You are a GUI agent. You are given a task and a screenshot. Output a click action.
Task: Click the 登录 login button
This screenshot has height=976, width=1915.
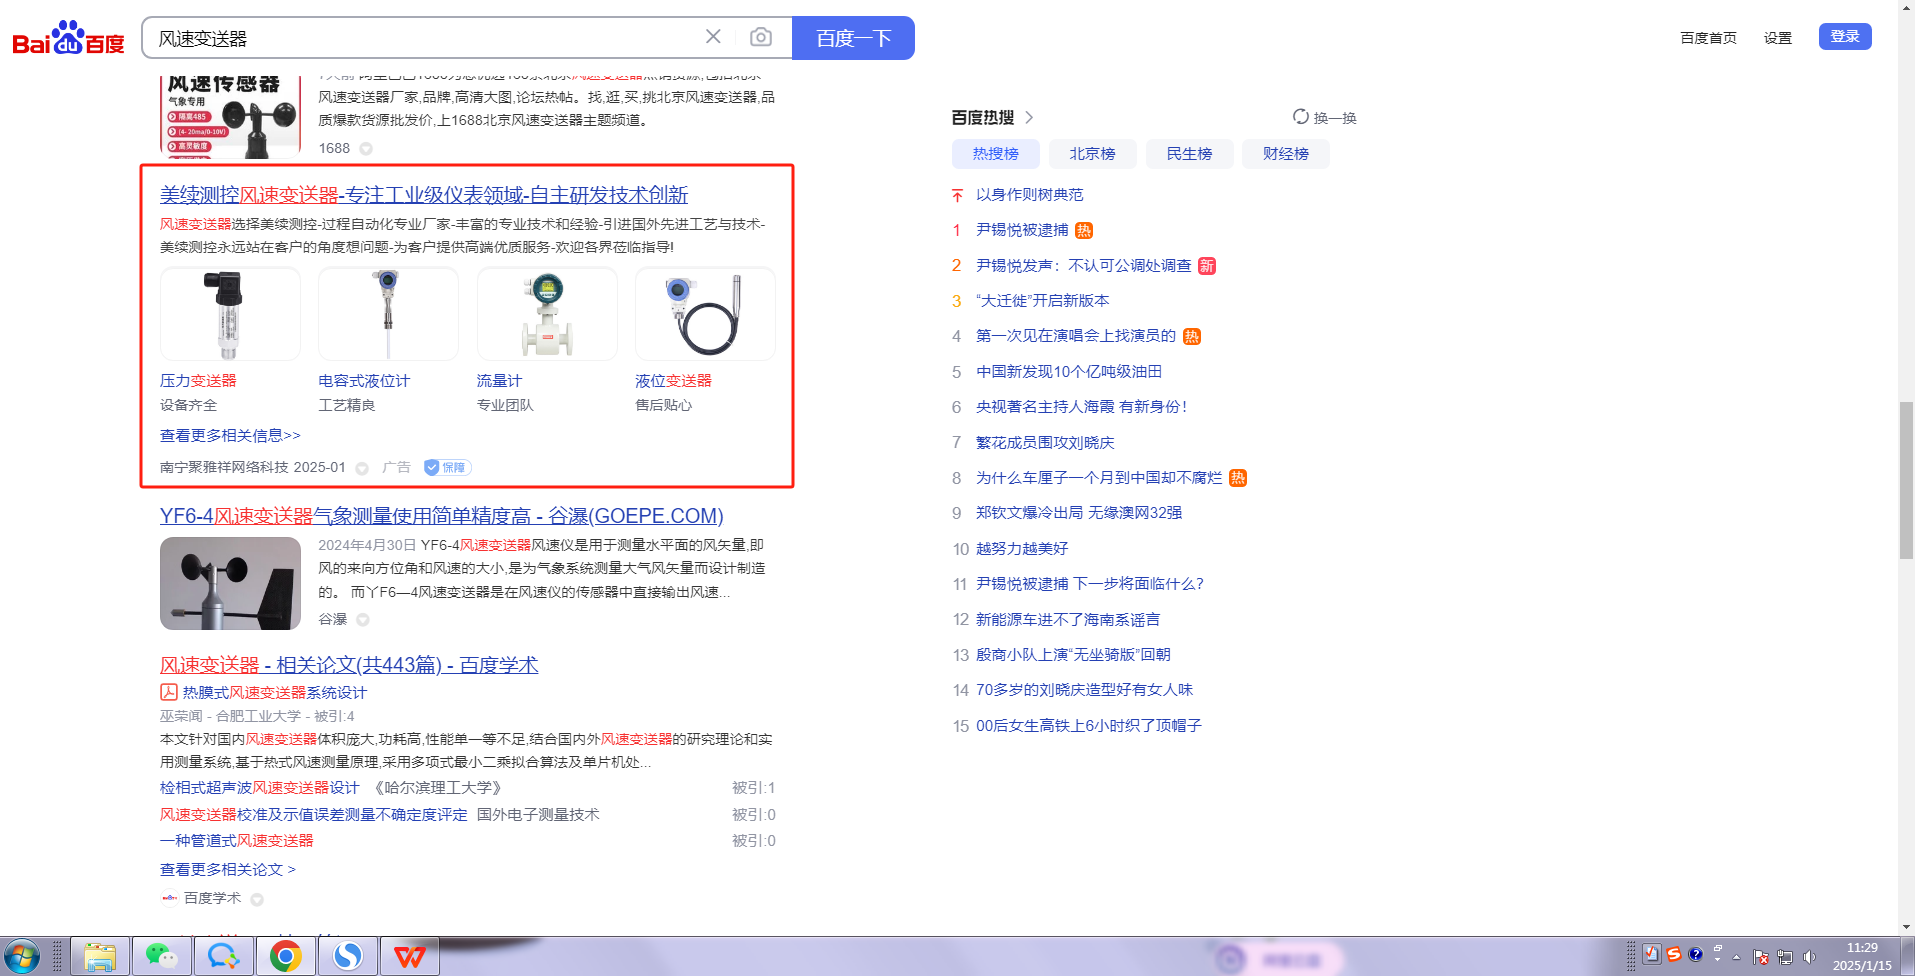(1845, 37)
